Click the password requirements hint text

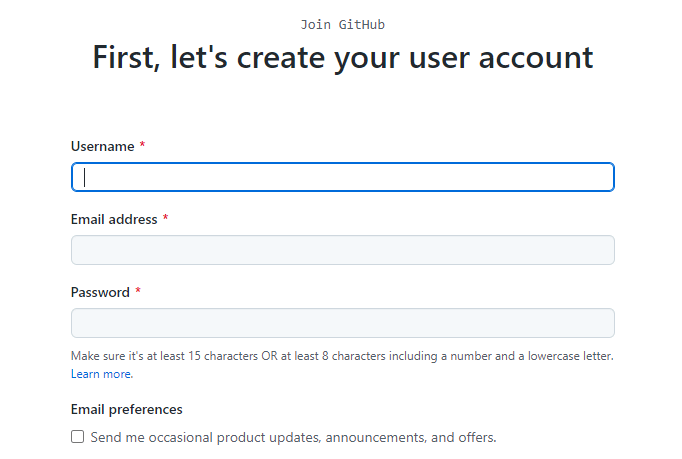click(342, 356)
